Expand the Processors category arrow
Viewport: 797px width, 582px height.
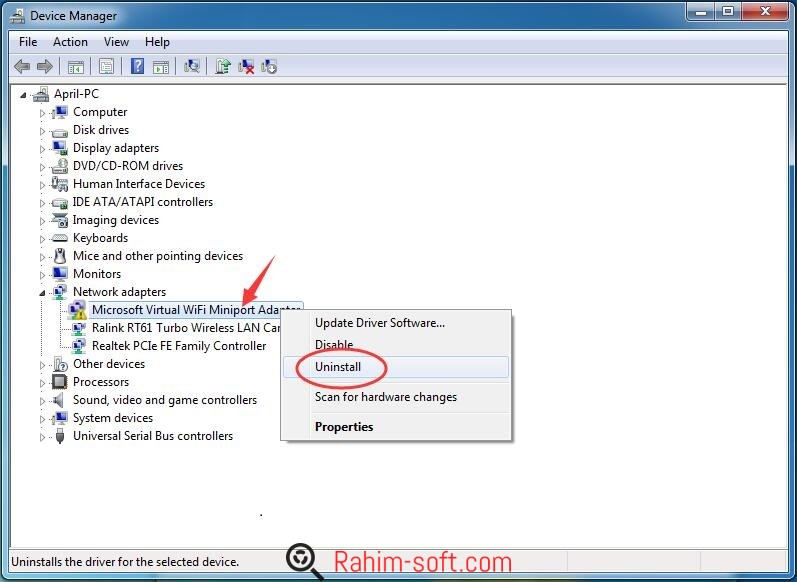42,383
